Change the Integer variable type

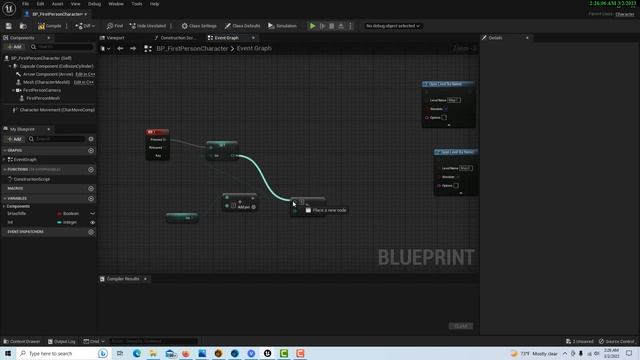[x=67, y=222]
